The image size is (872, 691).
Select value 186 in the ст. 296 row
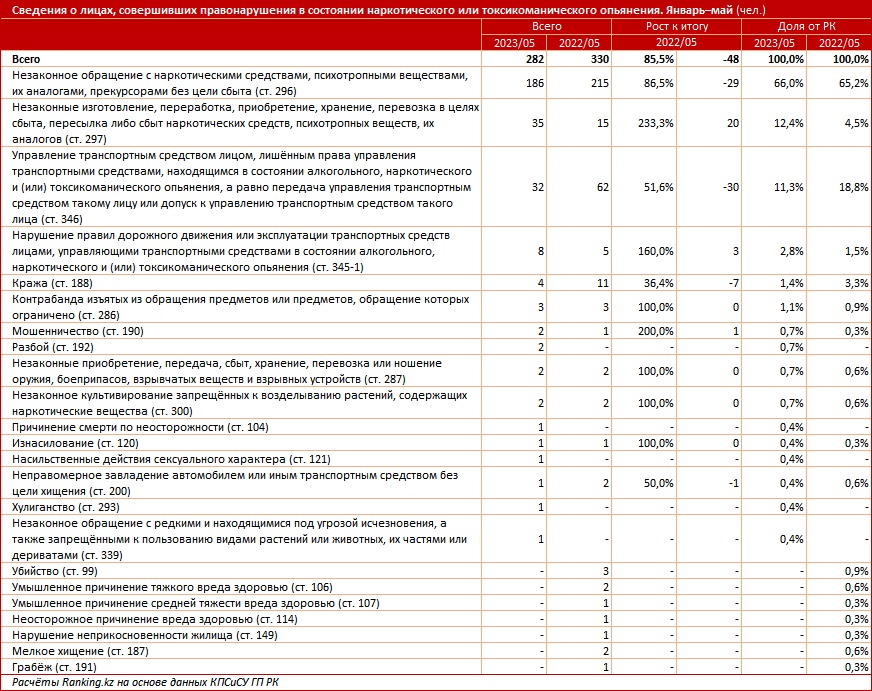coord(534,83)
